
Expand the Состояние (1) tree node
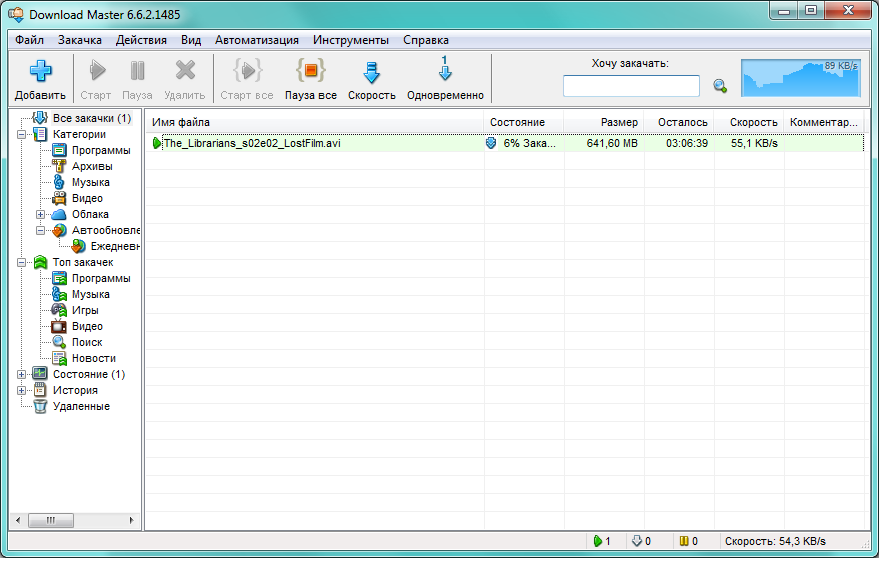(22, 374)
